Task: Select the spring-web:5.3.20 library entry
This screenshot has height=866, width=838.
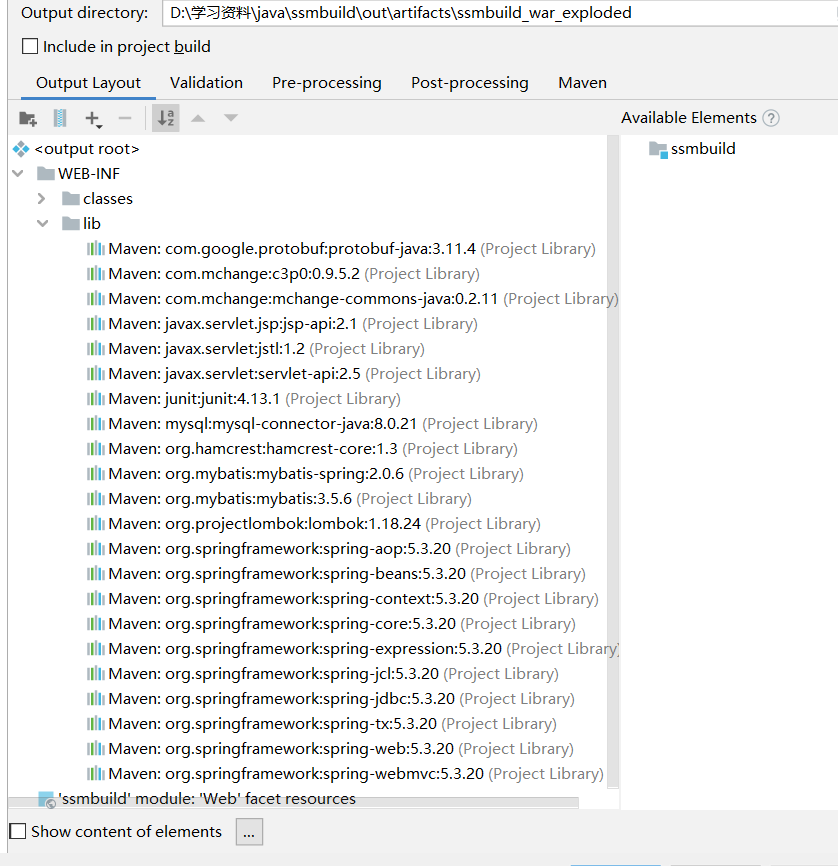Action: click(330, 748)
